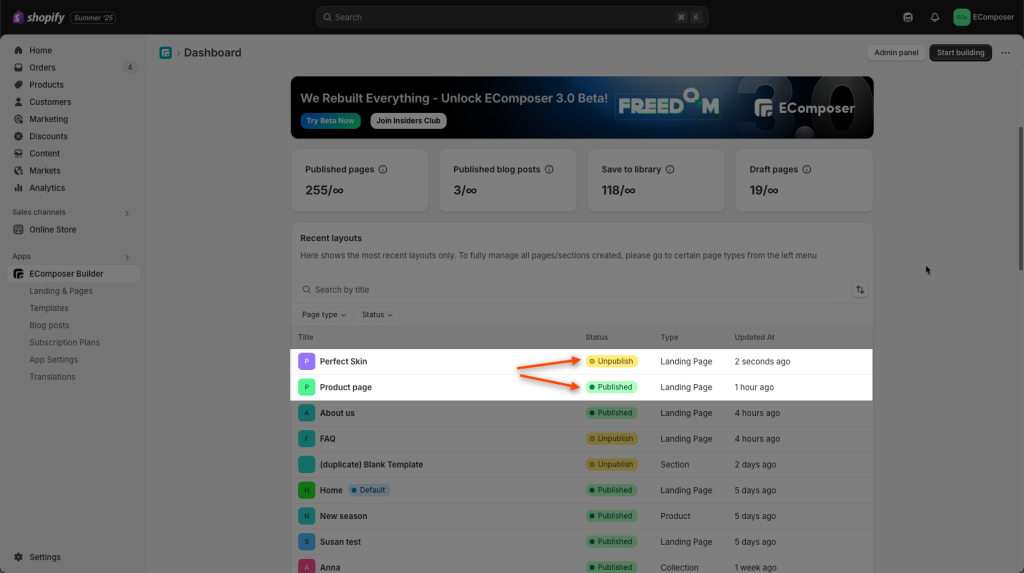This screenshot has width=1024, height=573.
Task: Focus the Search by title field
Action: tap(569, 290)
